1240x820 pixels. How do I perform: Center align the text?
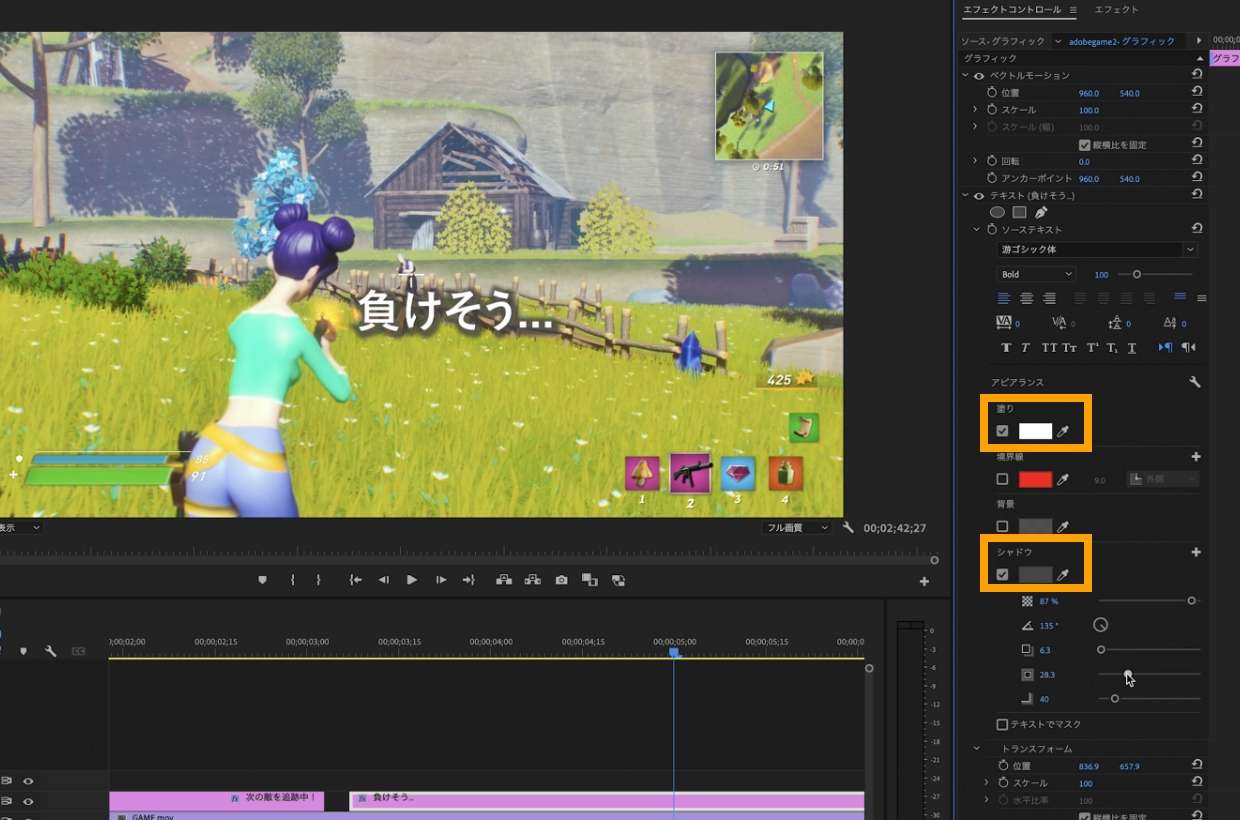click(x=1027, y=298)
